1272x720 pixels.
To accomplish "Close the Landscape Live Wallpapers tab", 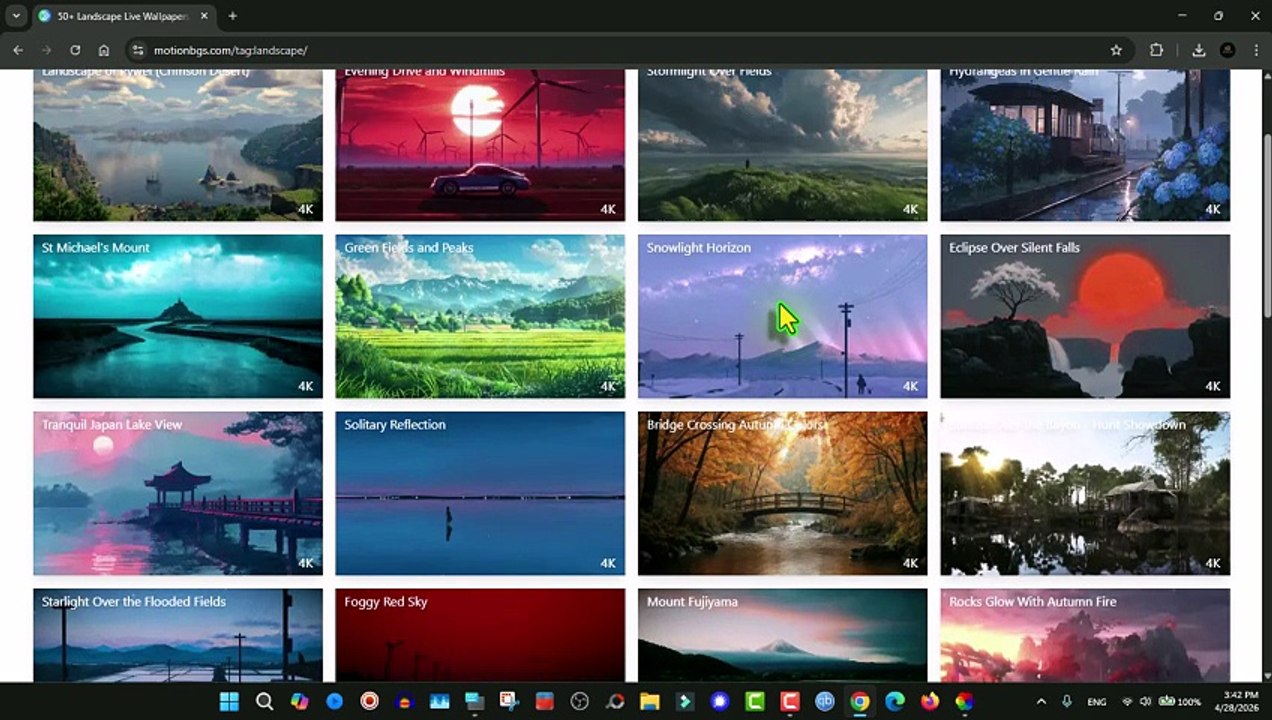I will tap(204, 16).
